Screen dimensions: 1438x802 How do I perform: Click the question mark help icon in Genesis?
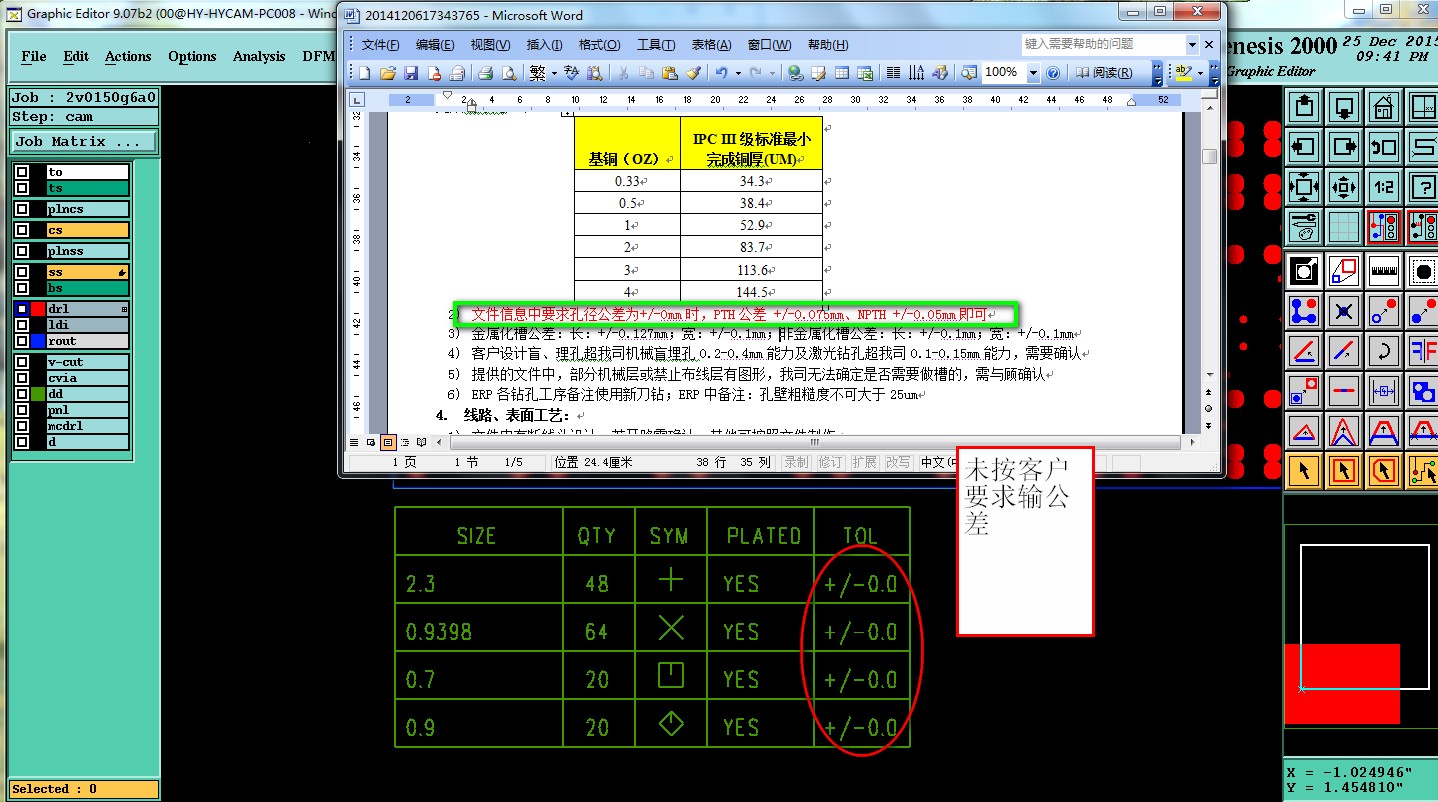coord(1423,186)
